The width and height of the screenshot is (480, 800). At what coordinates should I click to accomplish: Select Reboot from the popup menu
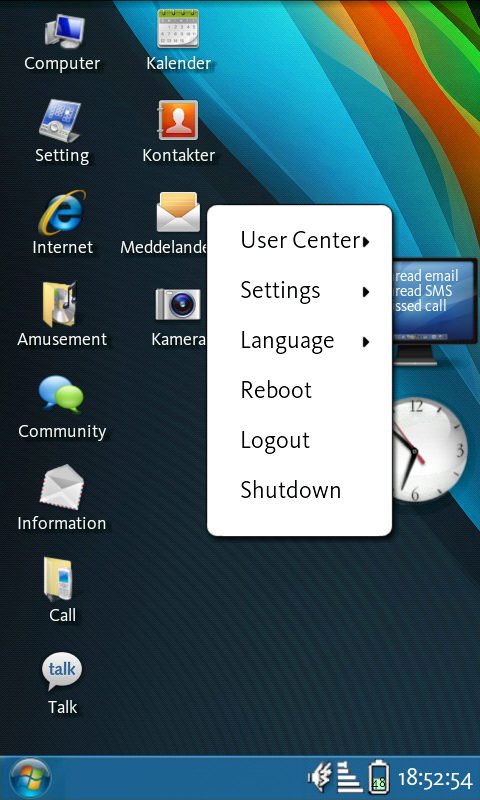coord(299,391)
